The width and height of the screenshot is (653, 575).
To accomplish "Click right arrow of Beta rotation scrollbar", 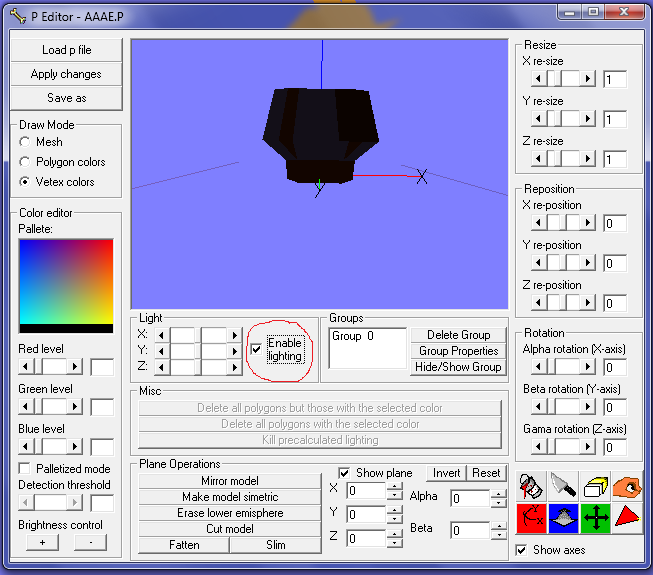I will [588, 407].
